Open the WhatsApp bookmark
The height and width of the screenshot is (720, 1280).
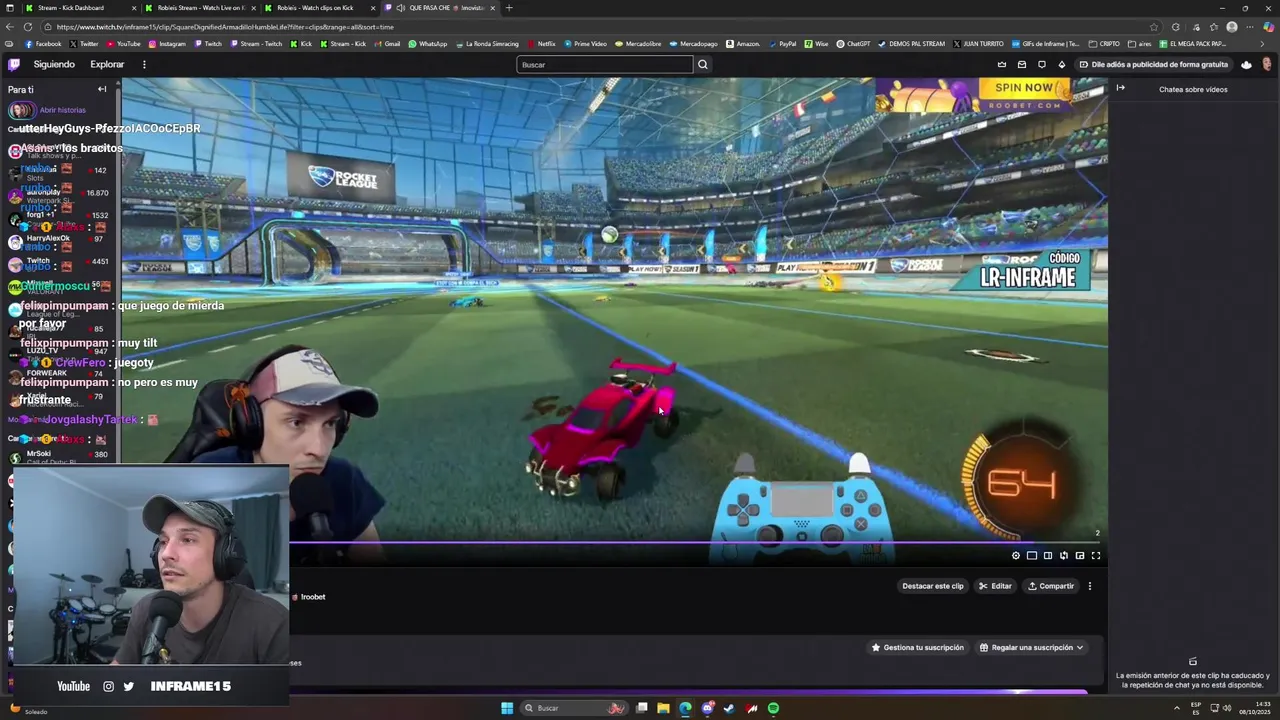click(x=427, y=44)
